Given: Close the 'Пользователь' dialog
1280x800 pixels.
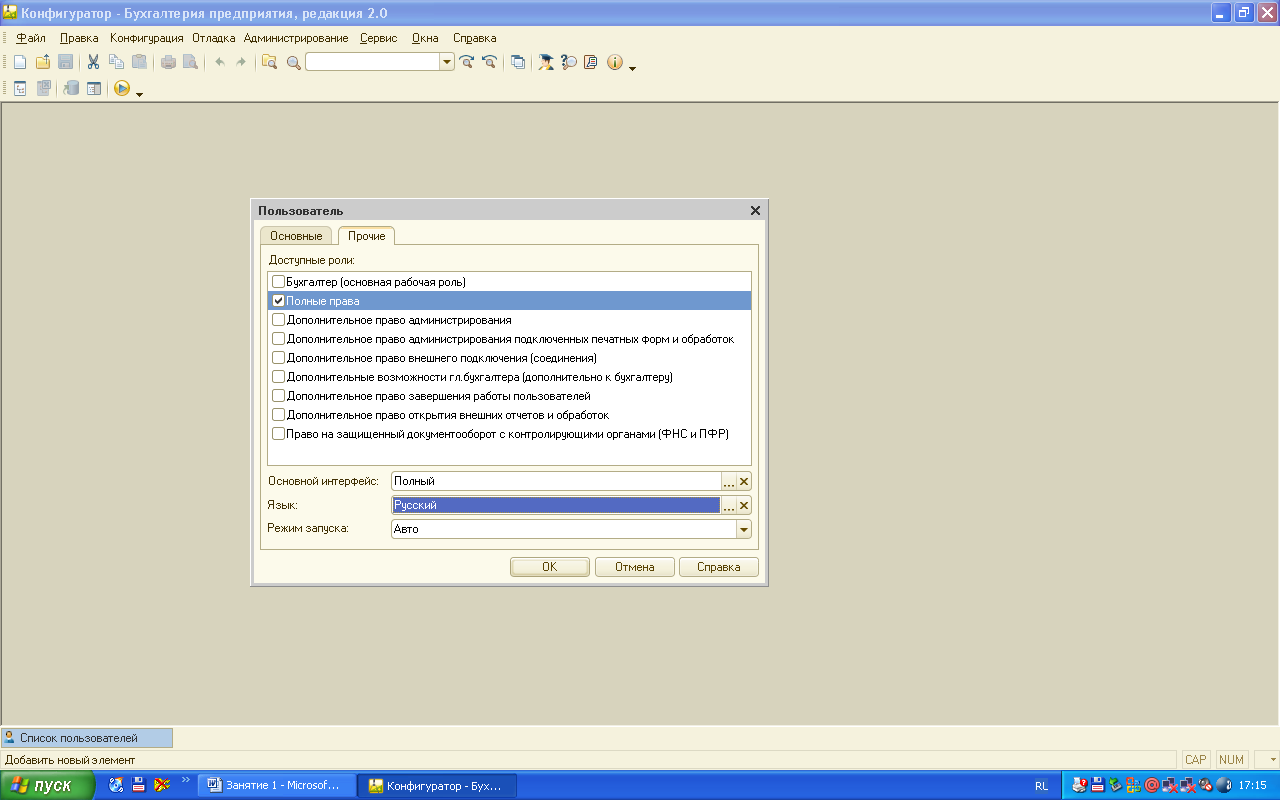Looking at the screenshot, I should coord(755,211).
